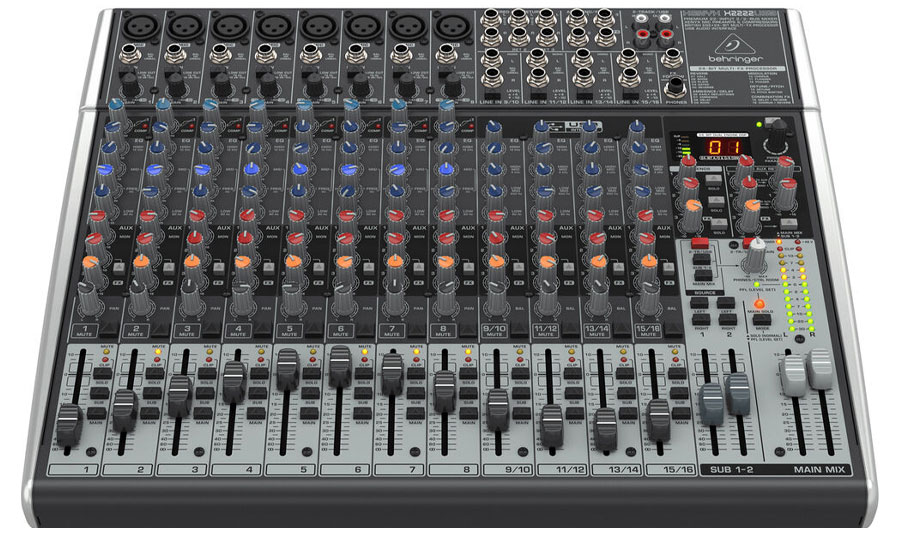Screen dimensions: 900x542
Task: Click the channel 9/10 stereo fader
Action: (498, 409)
